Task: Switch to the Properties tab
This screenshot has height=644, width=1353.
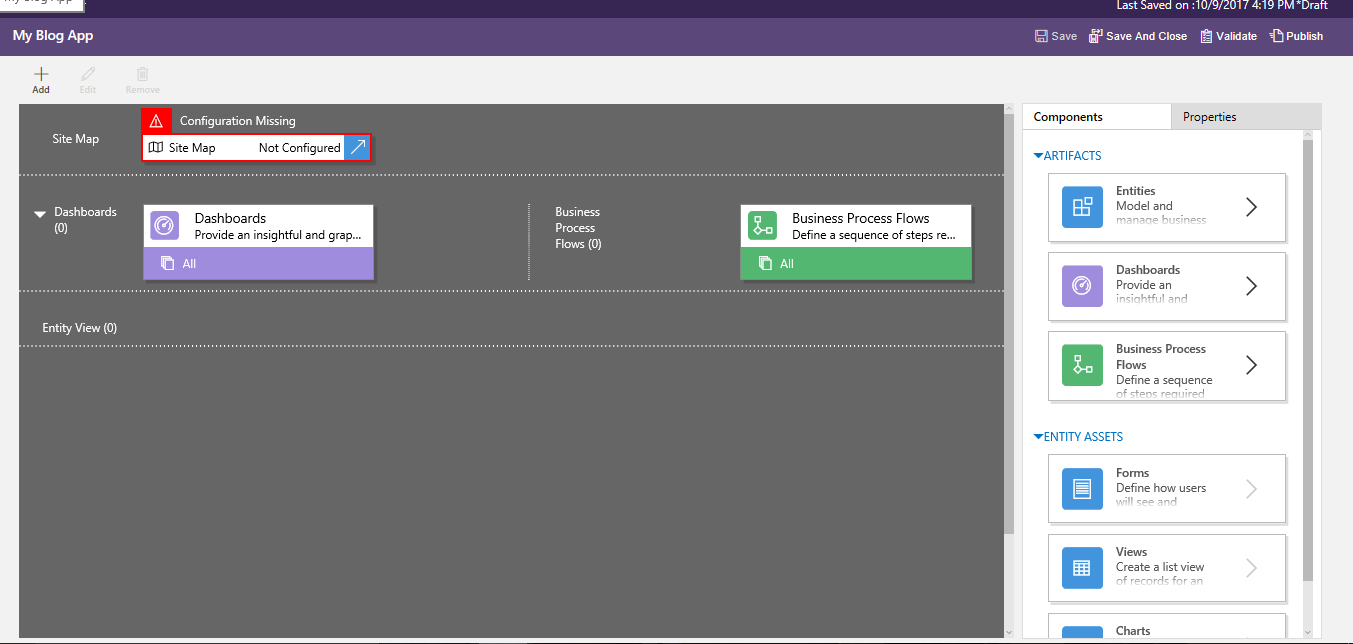Action: pos(1209,116)
